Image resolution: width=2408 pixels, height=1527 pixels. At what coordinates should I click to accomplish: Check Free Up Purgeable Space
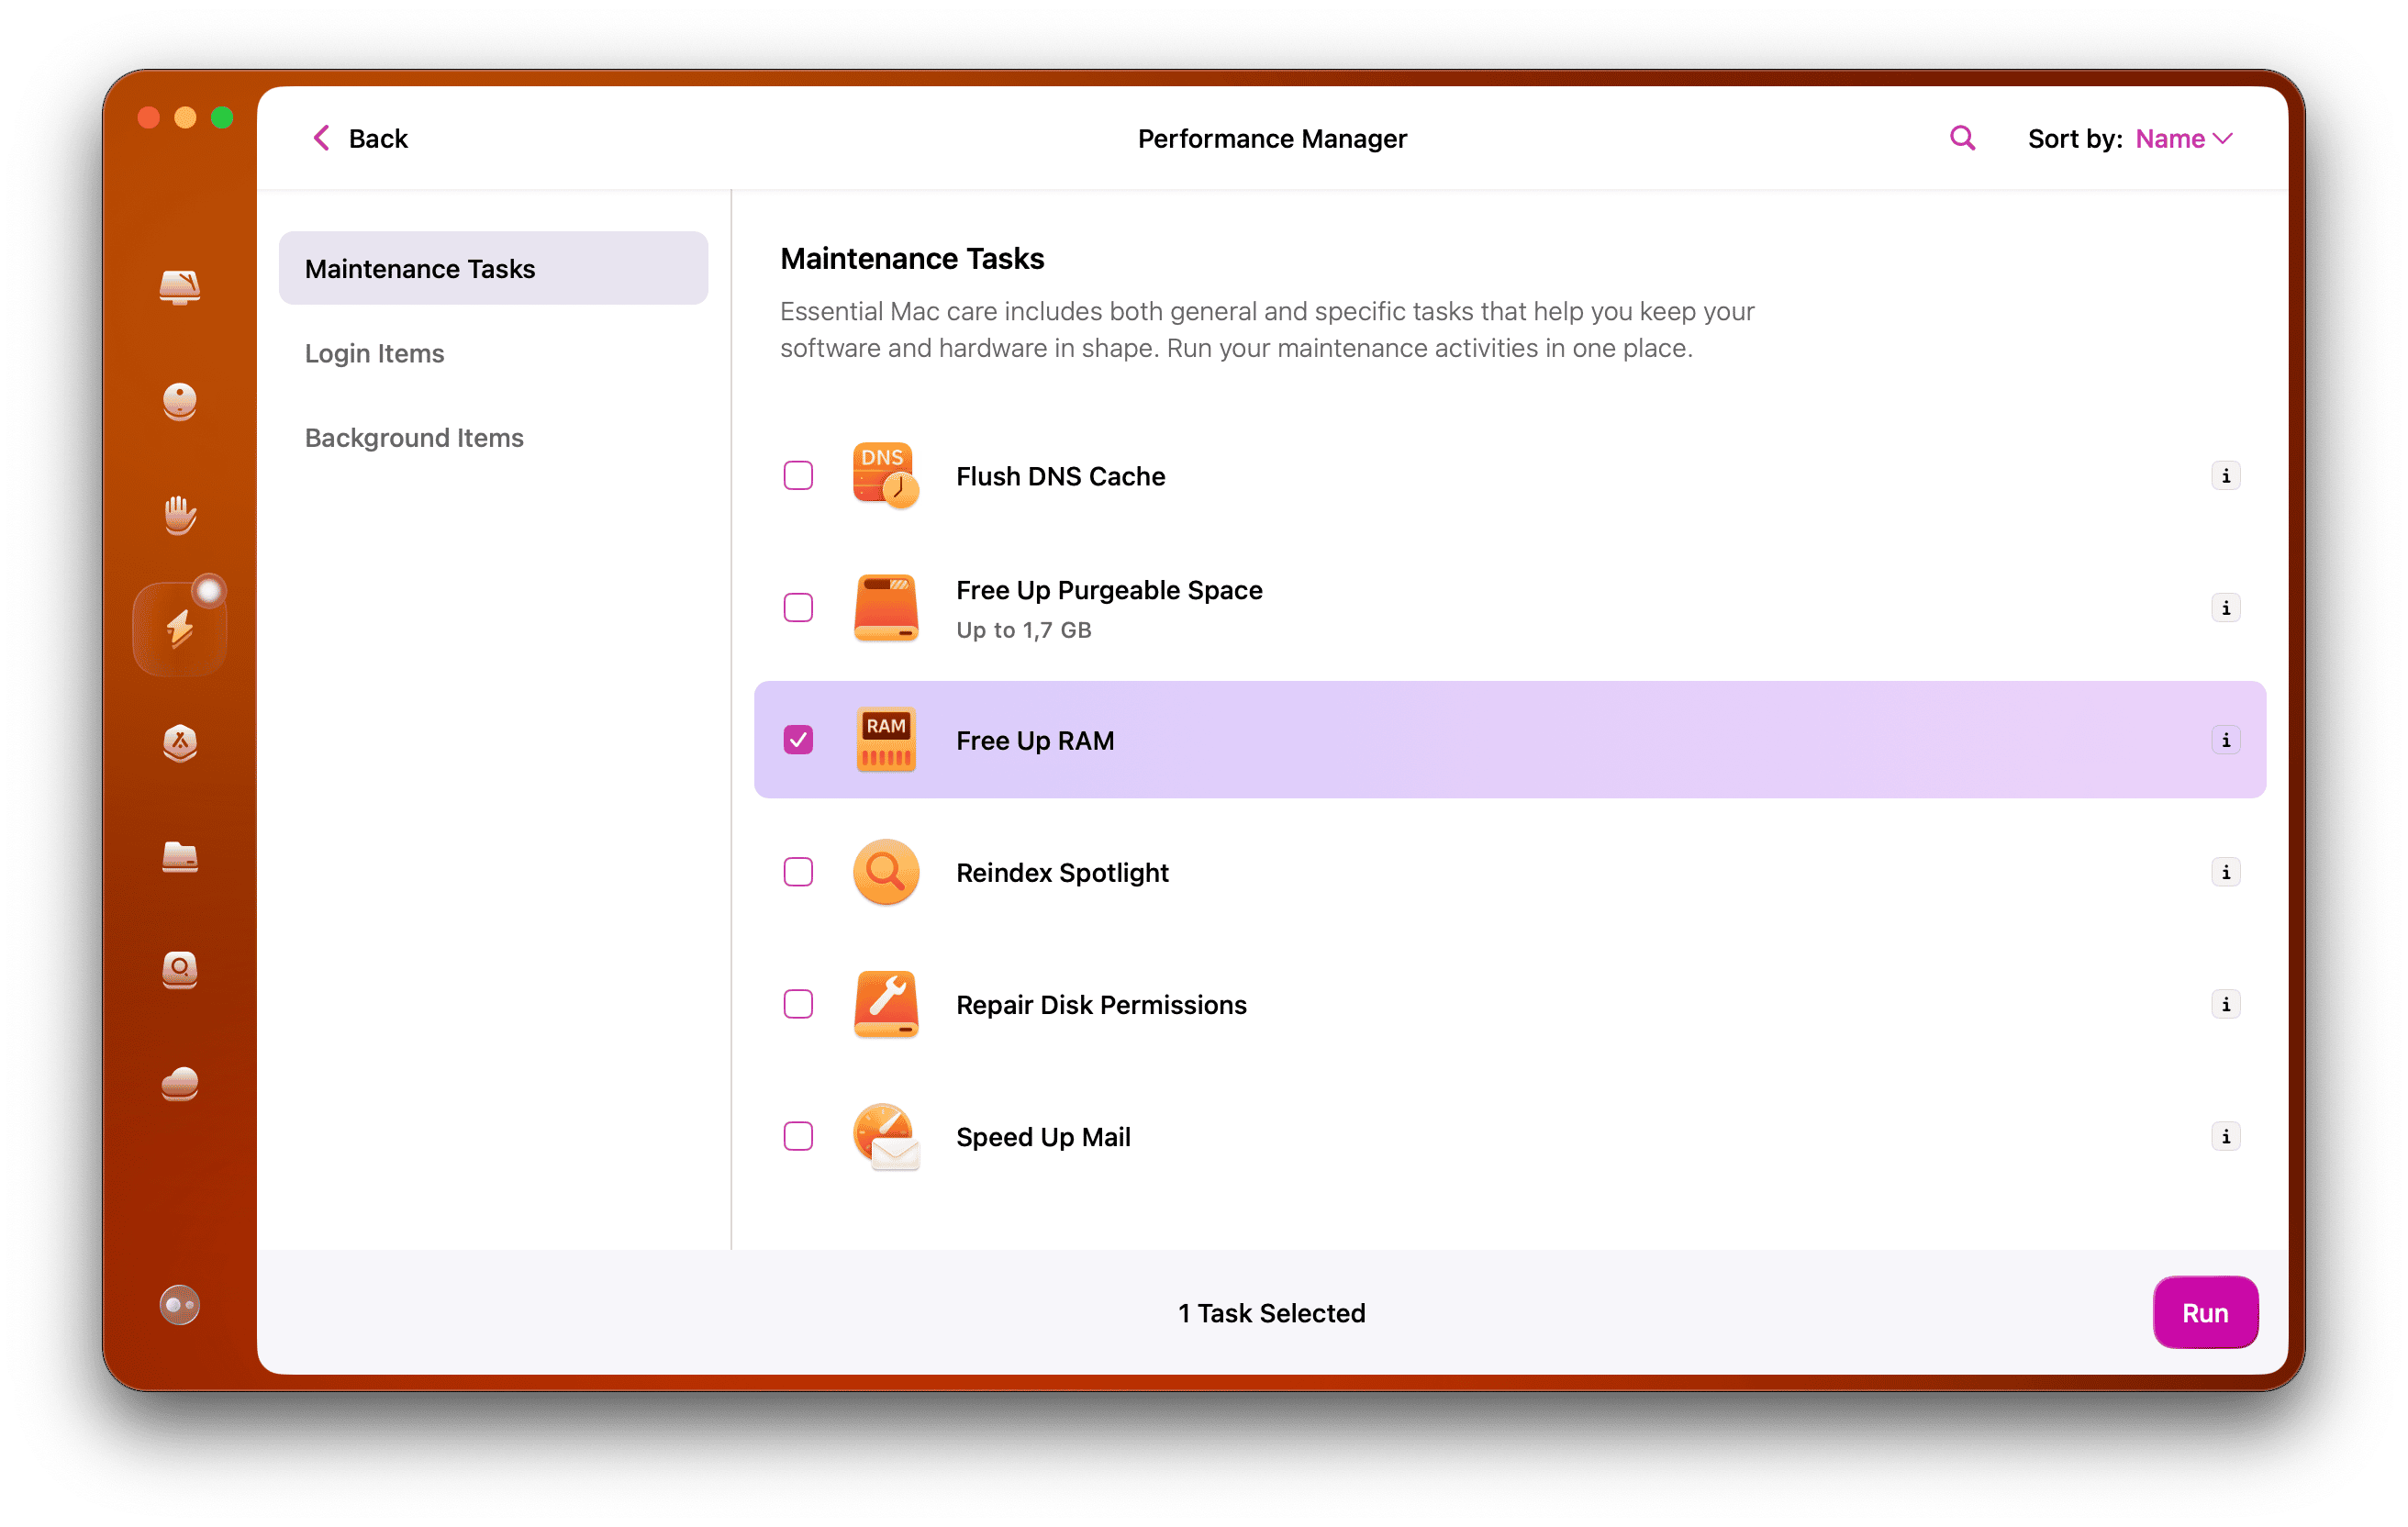(798, 607)
